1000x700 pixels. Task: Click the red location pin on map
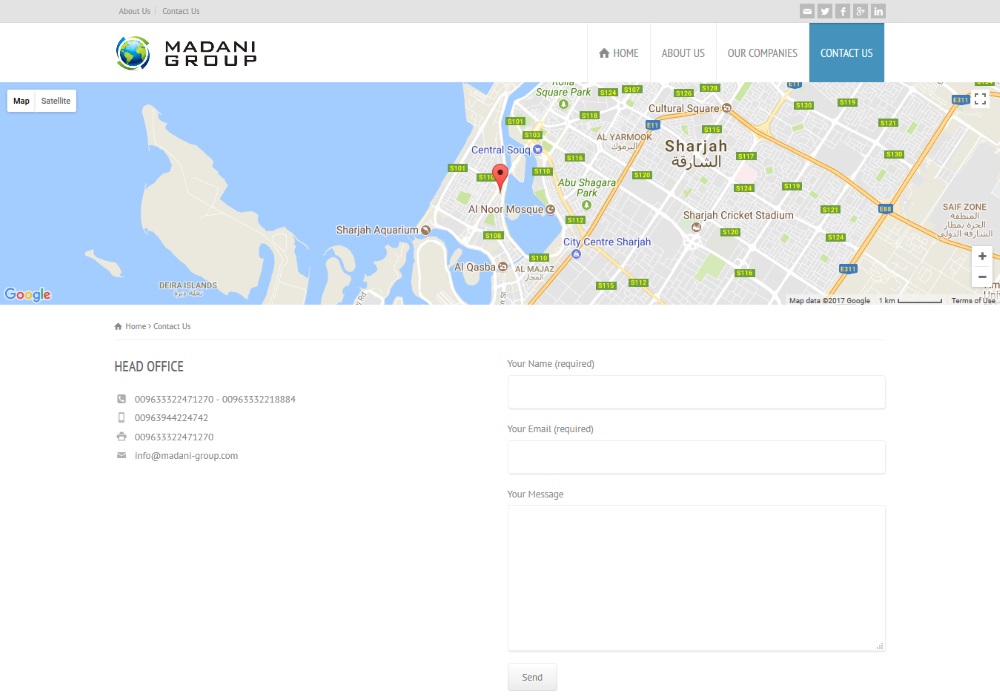click(500, 177)
